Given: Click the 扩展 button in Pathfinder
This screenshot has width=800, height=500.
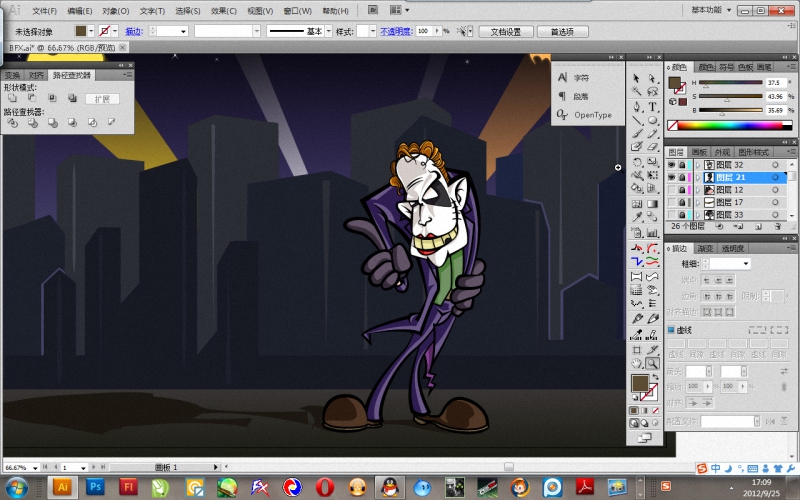Looking at the screenshot, I should pos(102,99).
